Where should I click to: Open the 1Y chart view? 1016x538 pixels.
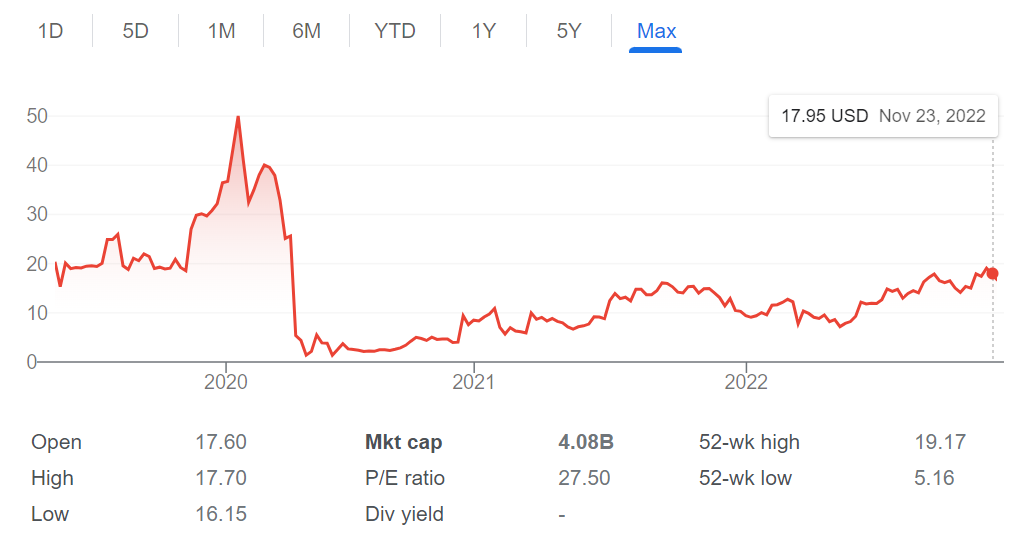[484, 31]
